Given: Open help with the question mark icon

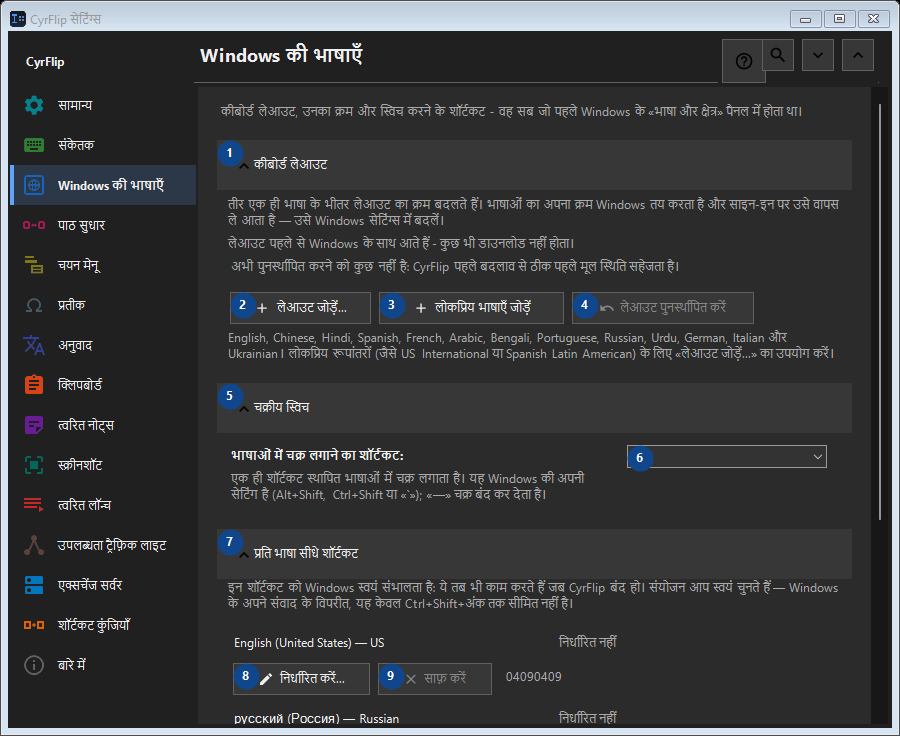Looking at the screenshot, I should [x=743, y=61].
